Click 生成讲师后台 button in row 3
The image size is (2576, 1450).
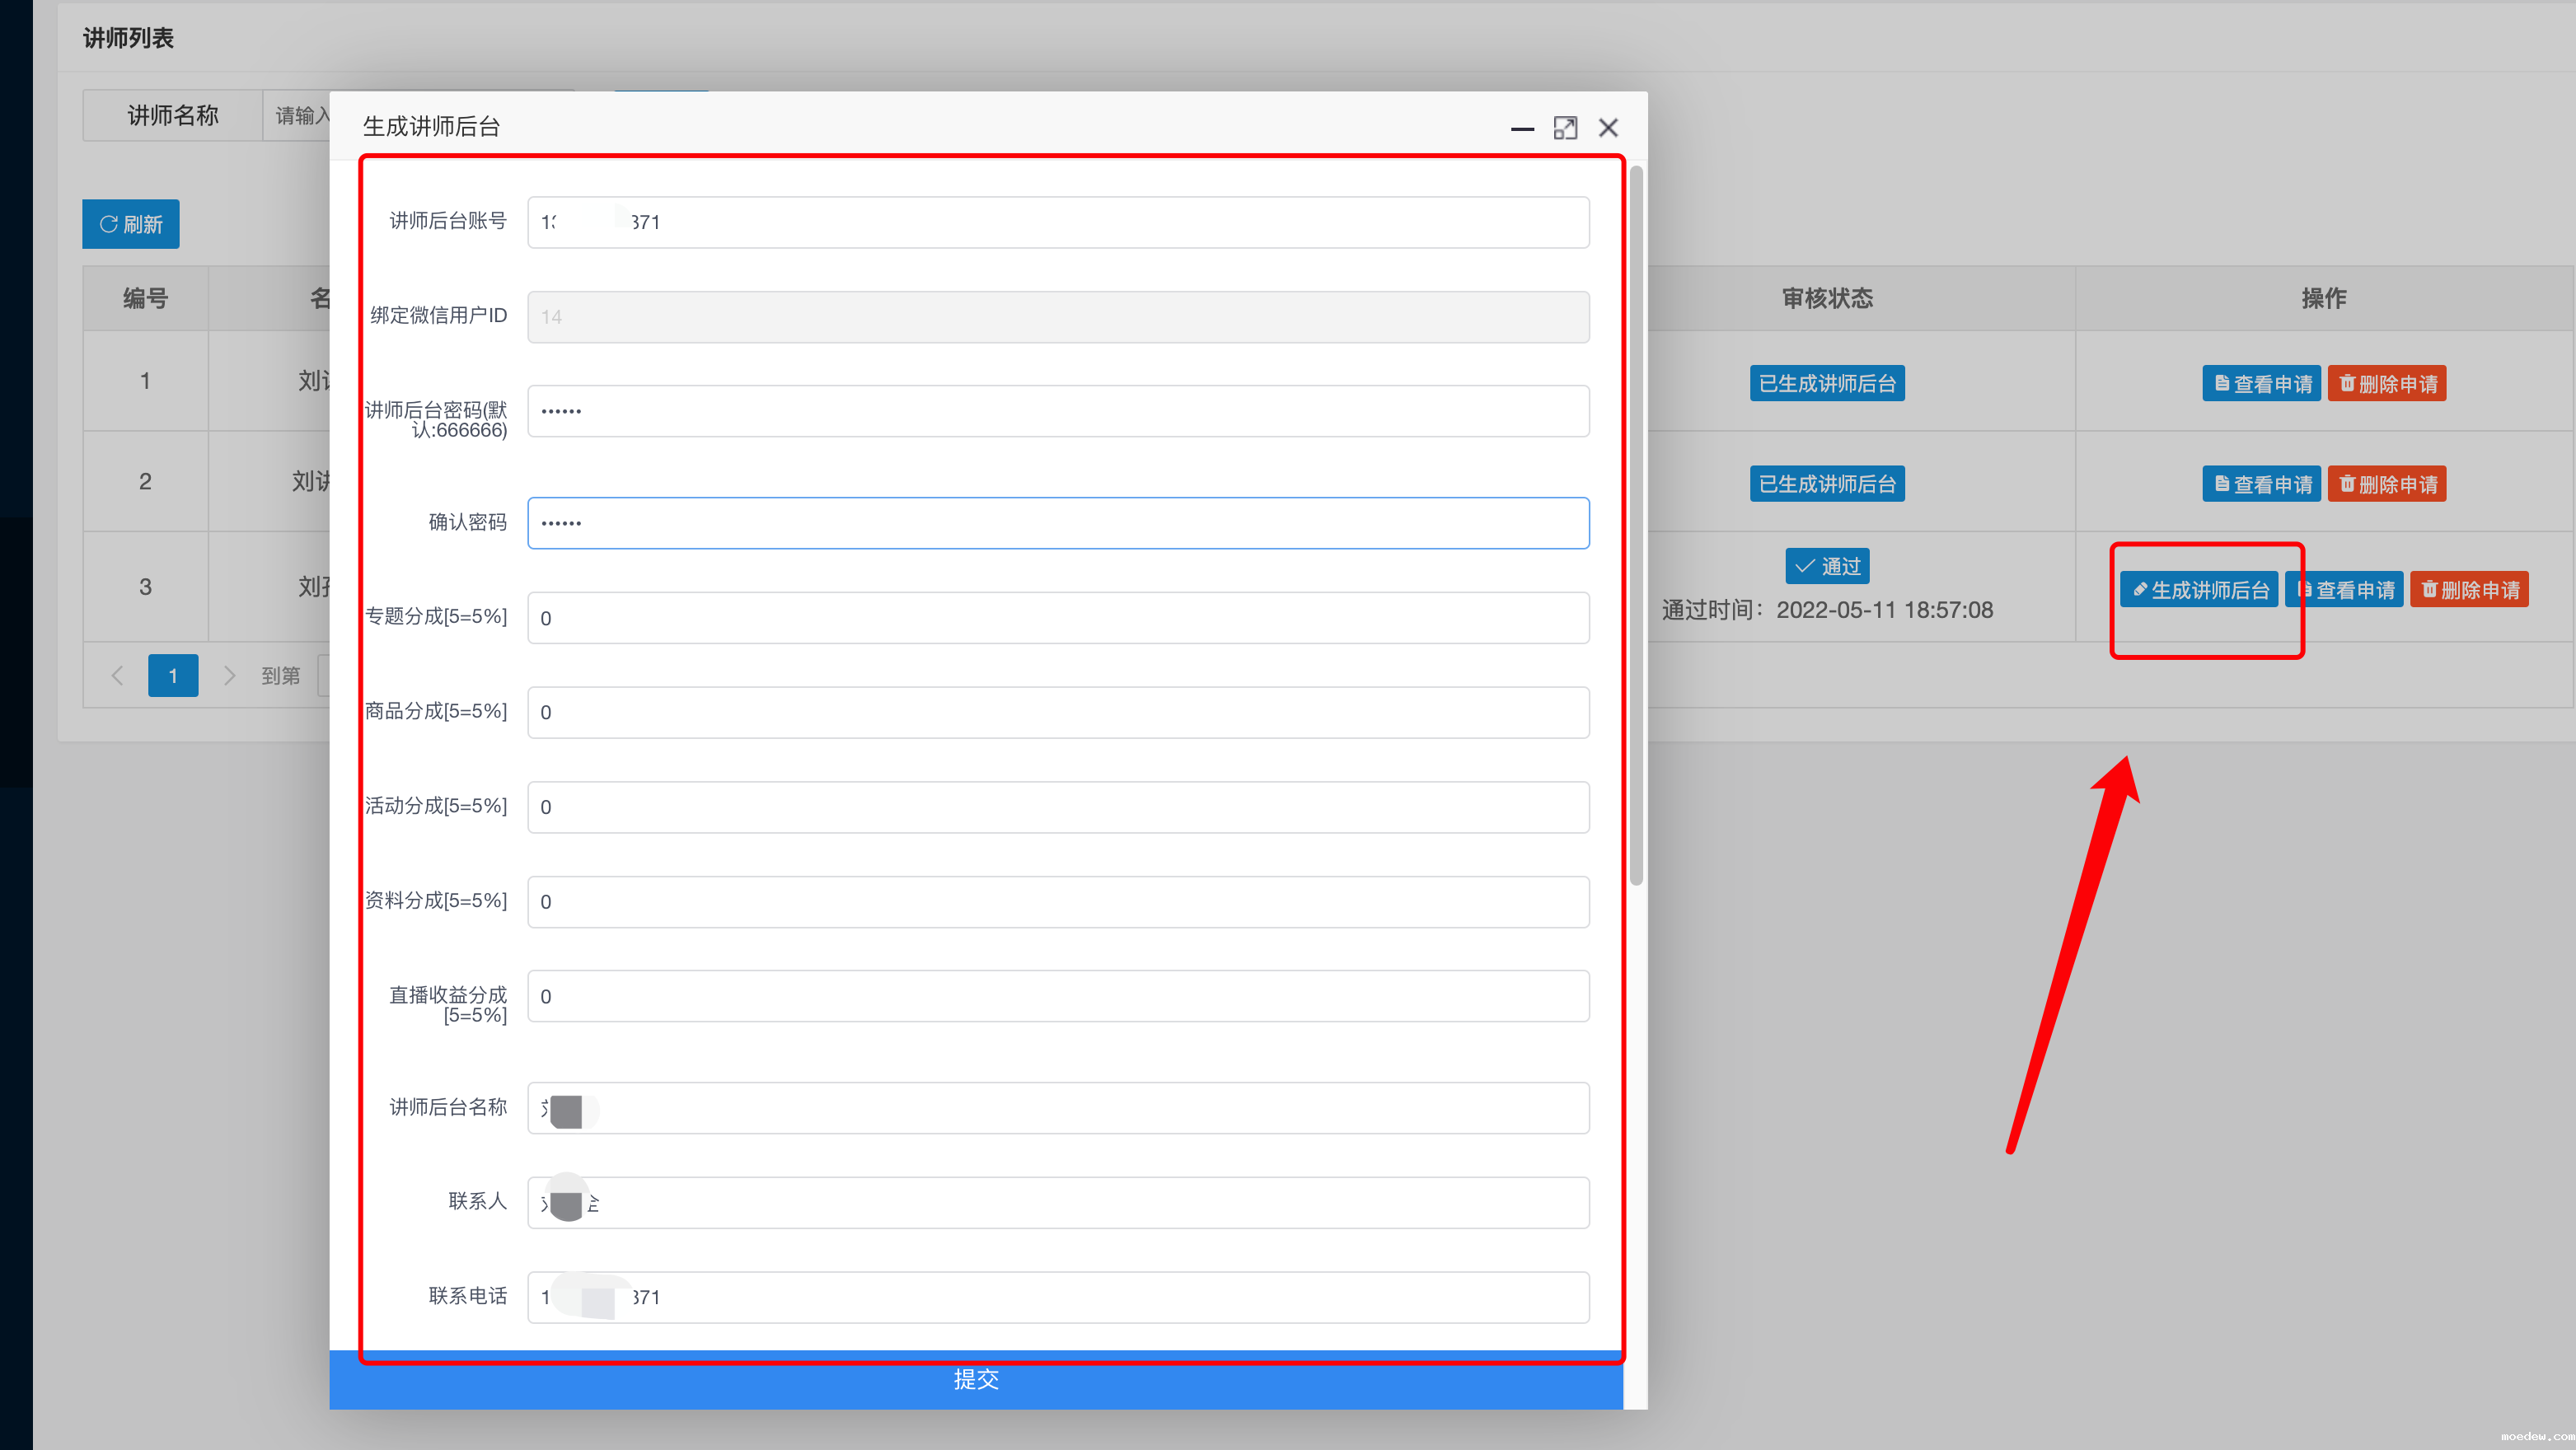pyautogui.click(x=2199, y=590)
